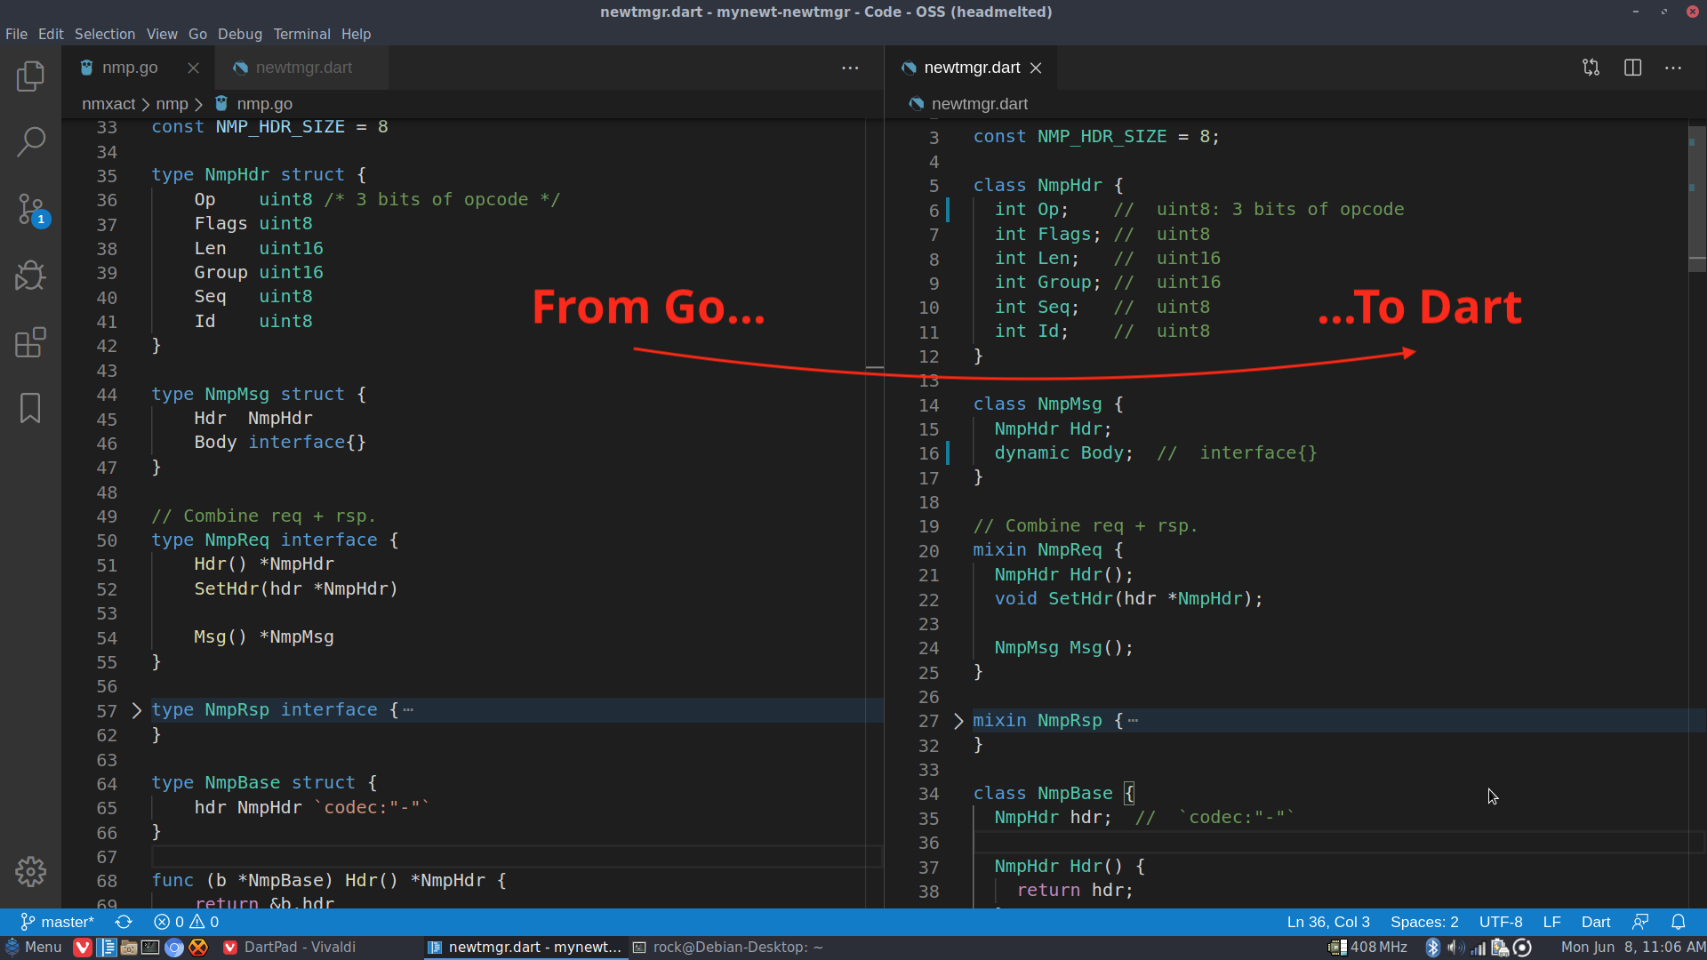Open the Terminal menu
Viewport: 1707px width, 960px height.
pos(301,34)
